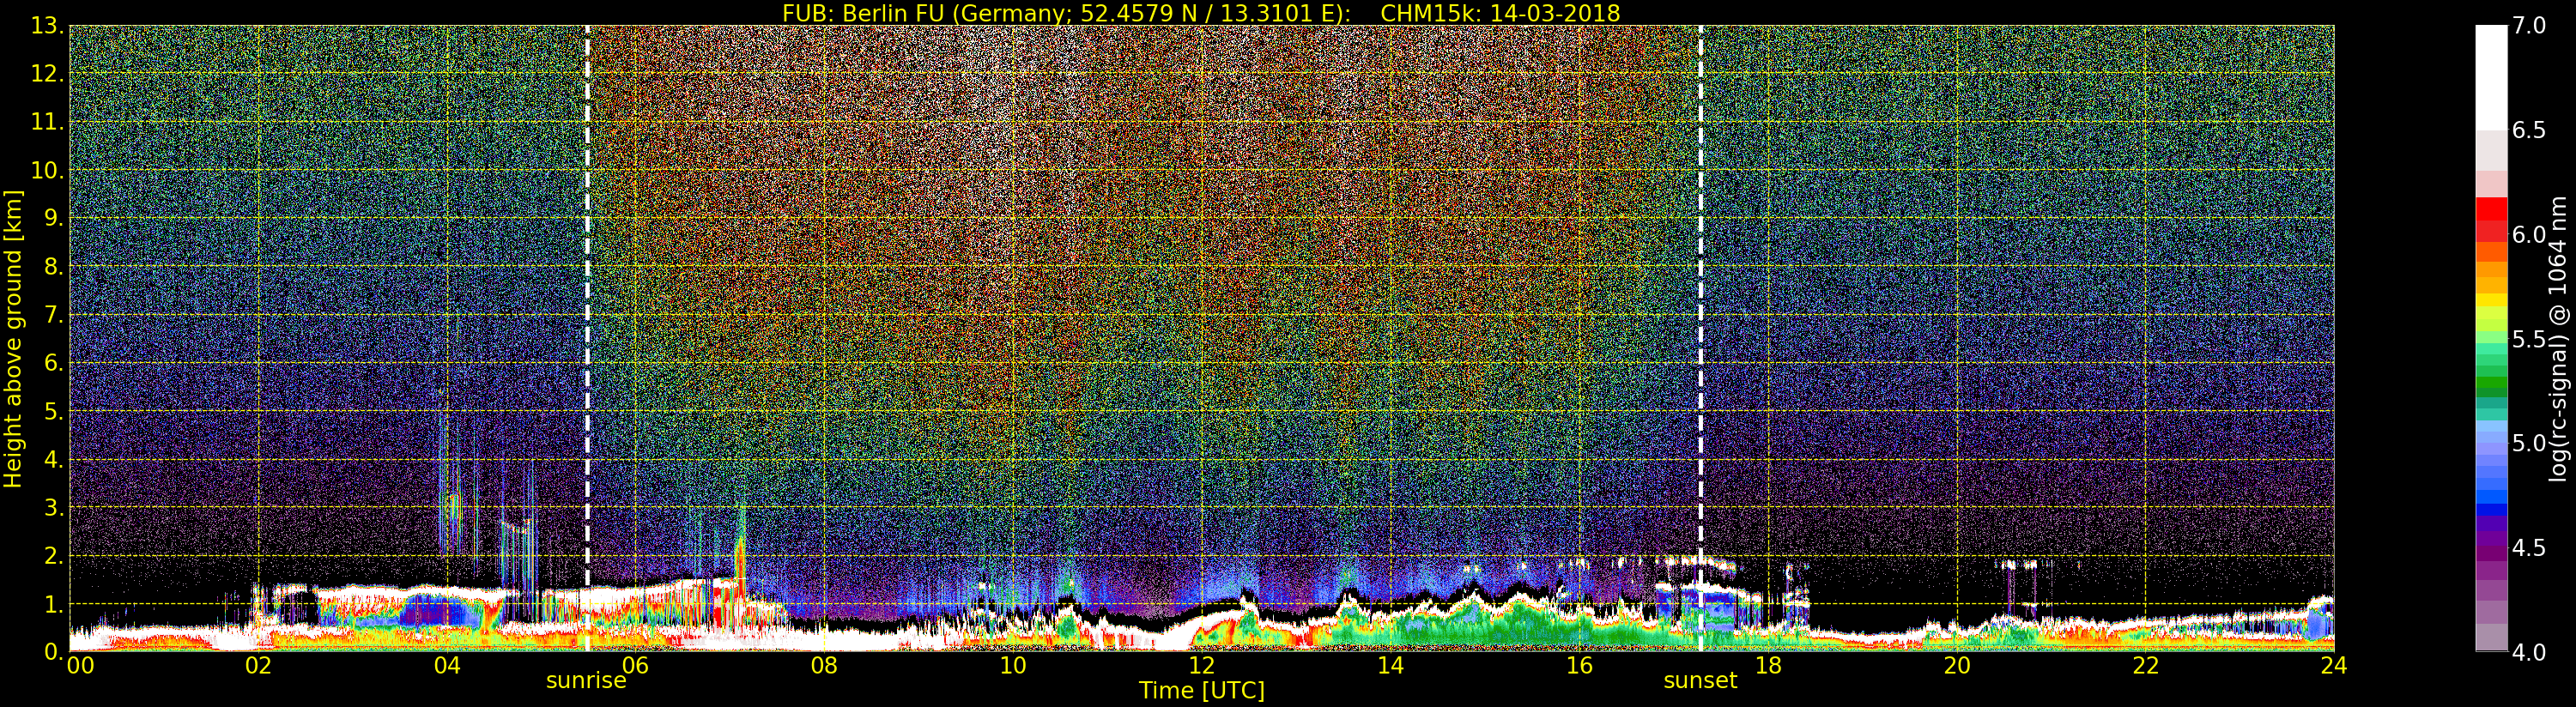The width and height of the screenshot is (2576, 707).
Task: Click the 5.5 colorbar tick label
Action: tap(2529, 339)
